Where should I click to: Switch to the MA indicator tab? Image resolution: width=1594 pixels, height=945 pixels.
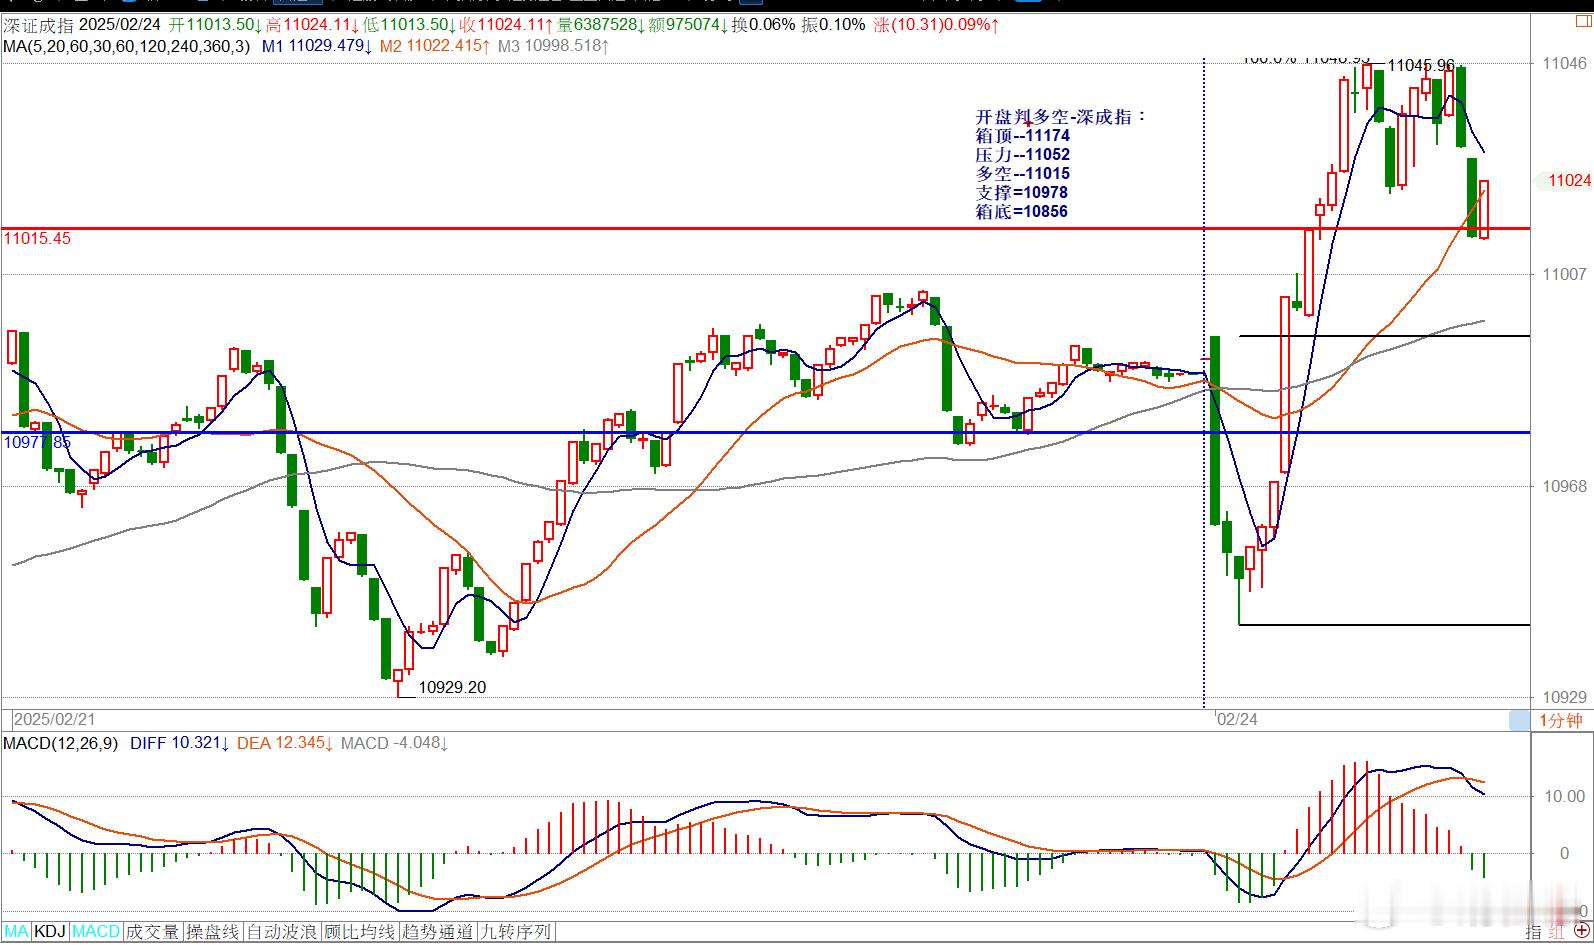tap(17, 931)
